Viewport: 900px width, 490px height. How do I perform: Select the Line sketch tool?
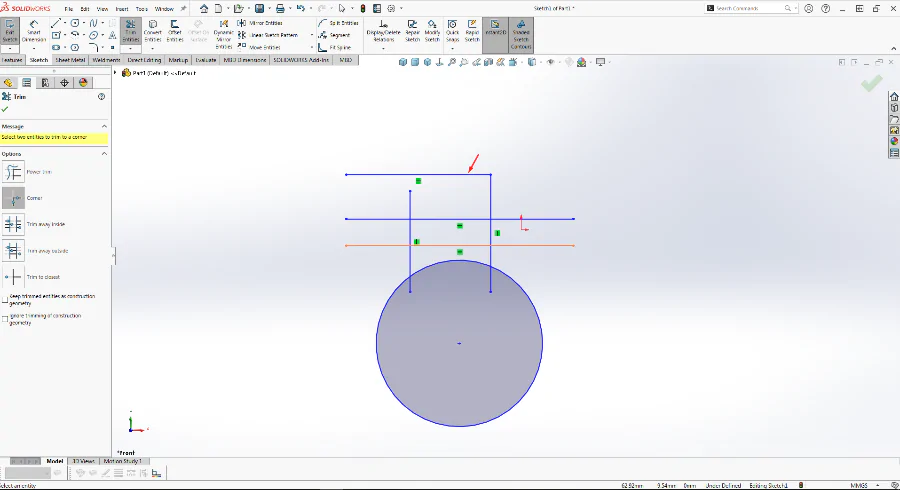click(x=56, y=24)
